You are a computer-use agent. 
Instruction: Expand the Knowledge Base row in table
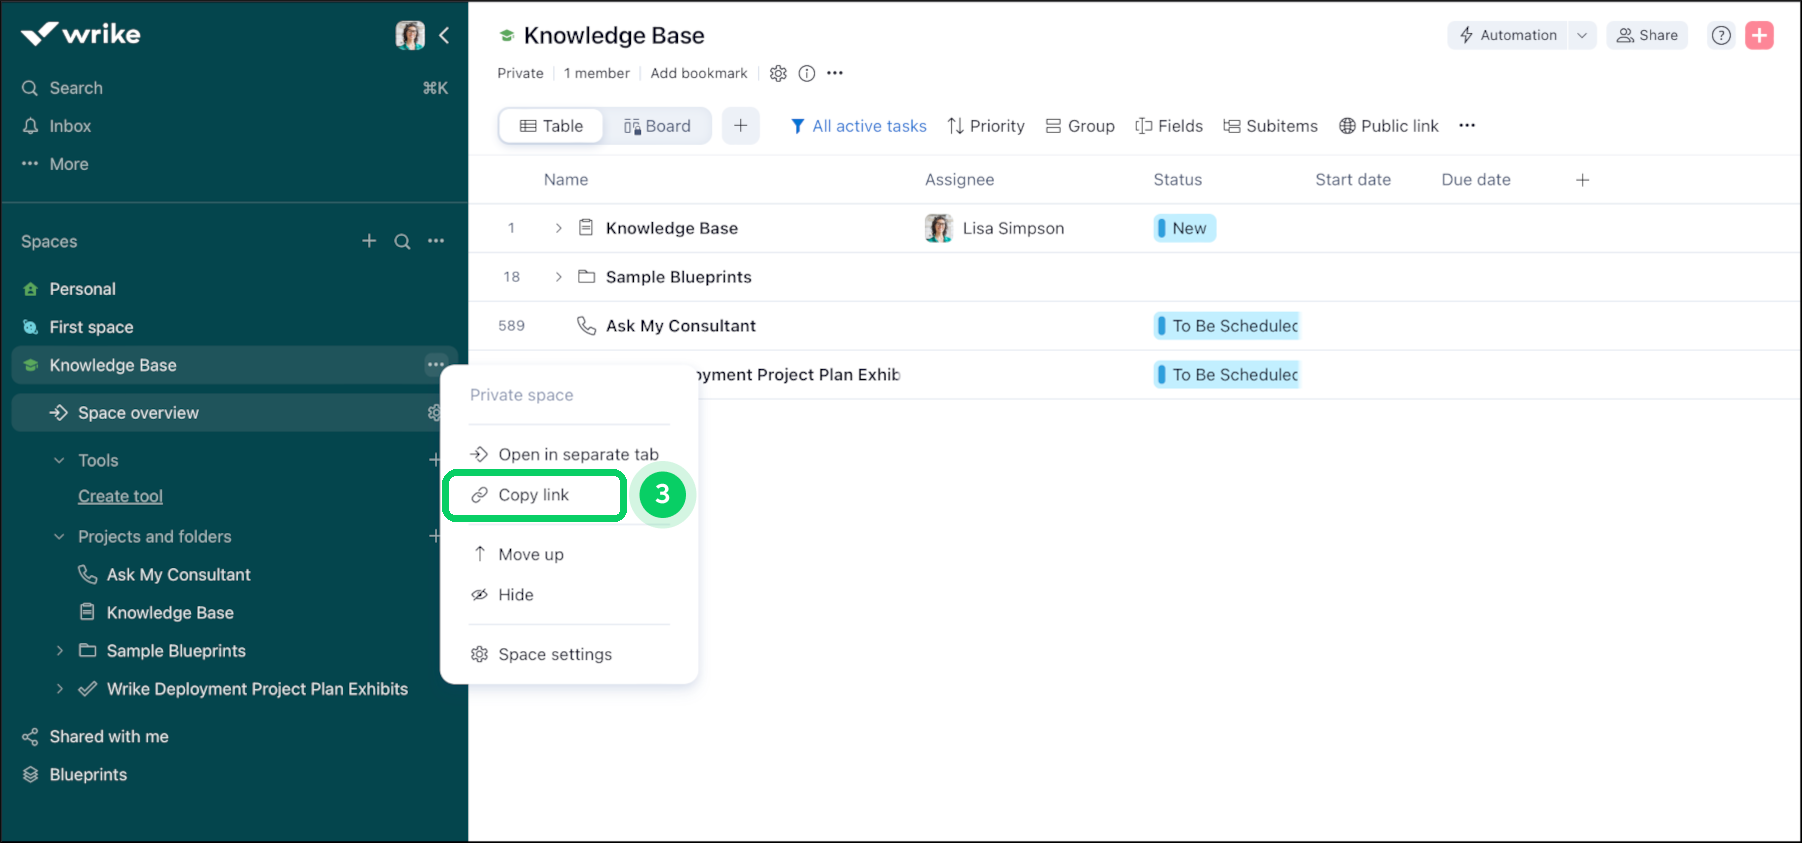click(558, 228)
